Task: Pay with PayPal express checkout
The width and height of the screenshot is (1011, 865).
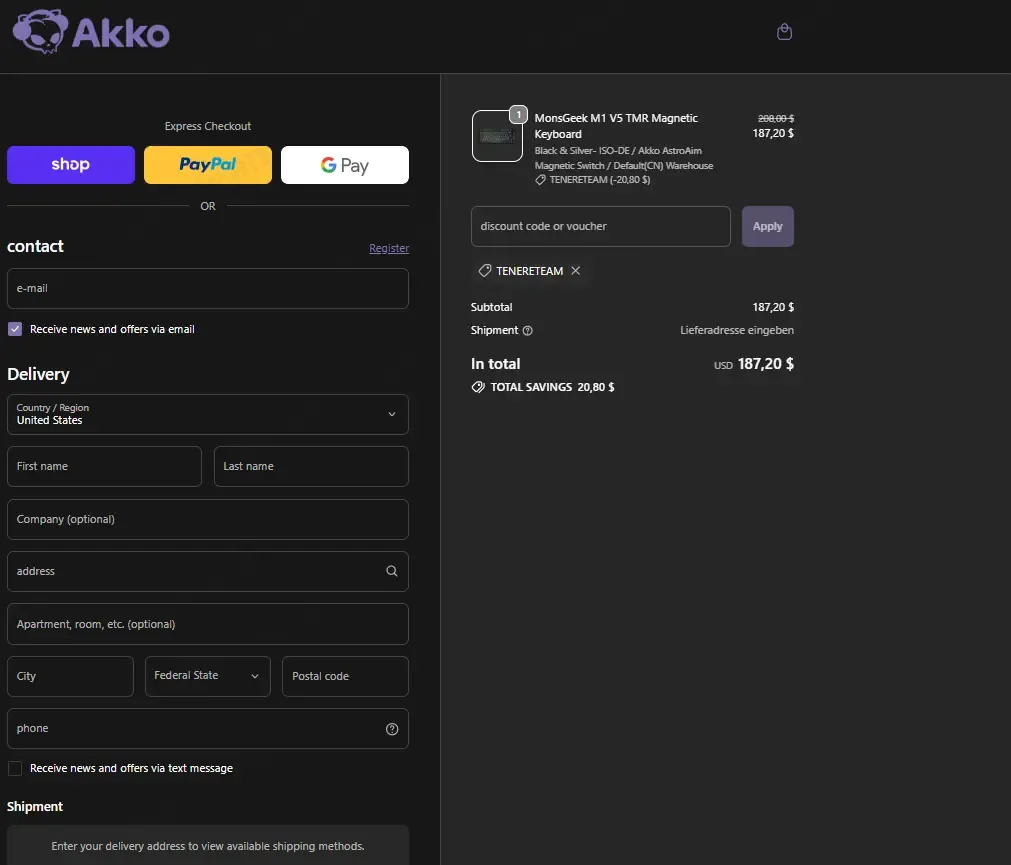Action: pos(208,165)
